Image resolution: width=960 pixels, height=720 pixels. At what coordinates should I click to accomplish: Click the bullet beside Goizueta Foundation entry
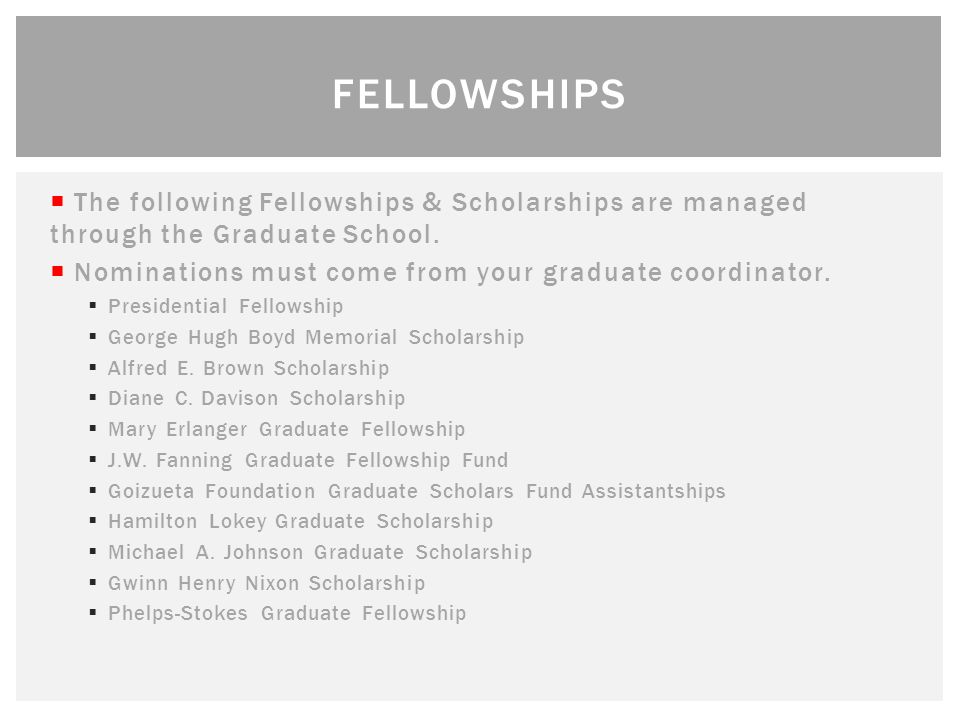pos(93,490)
